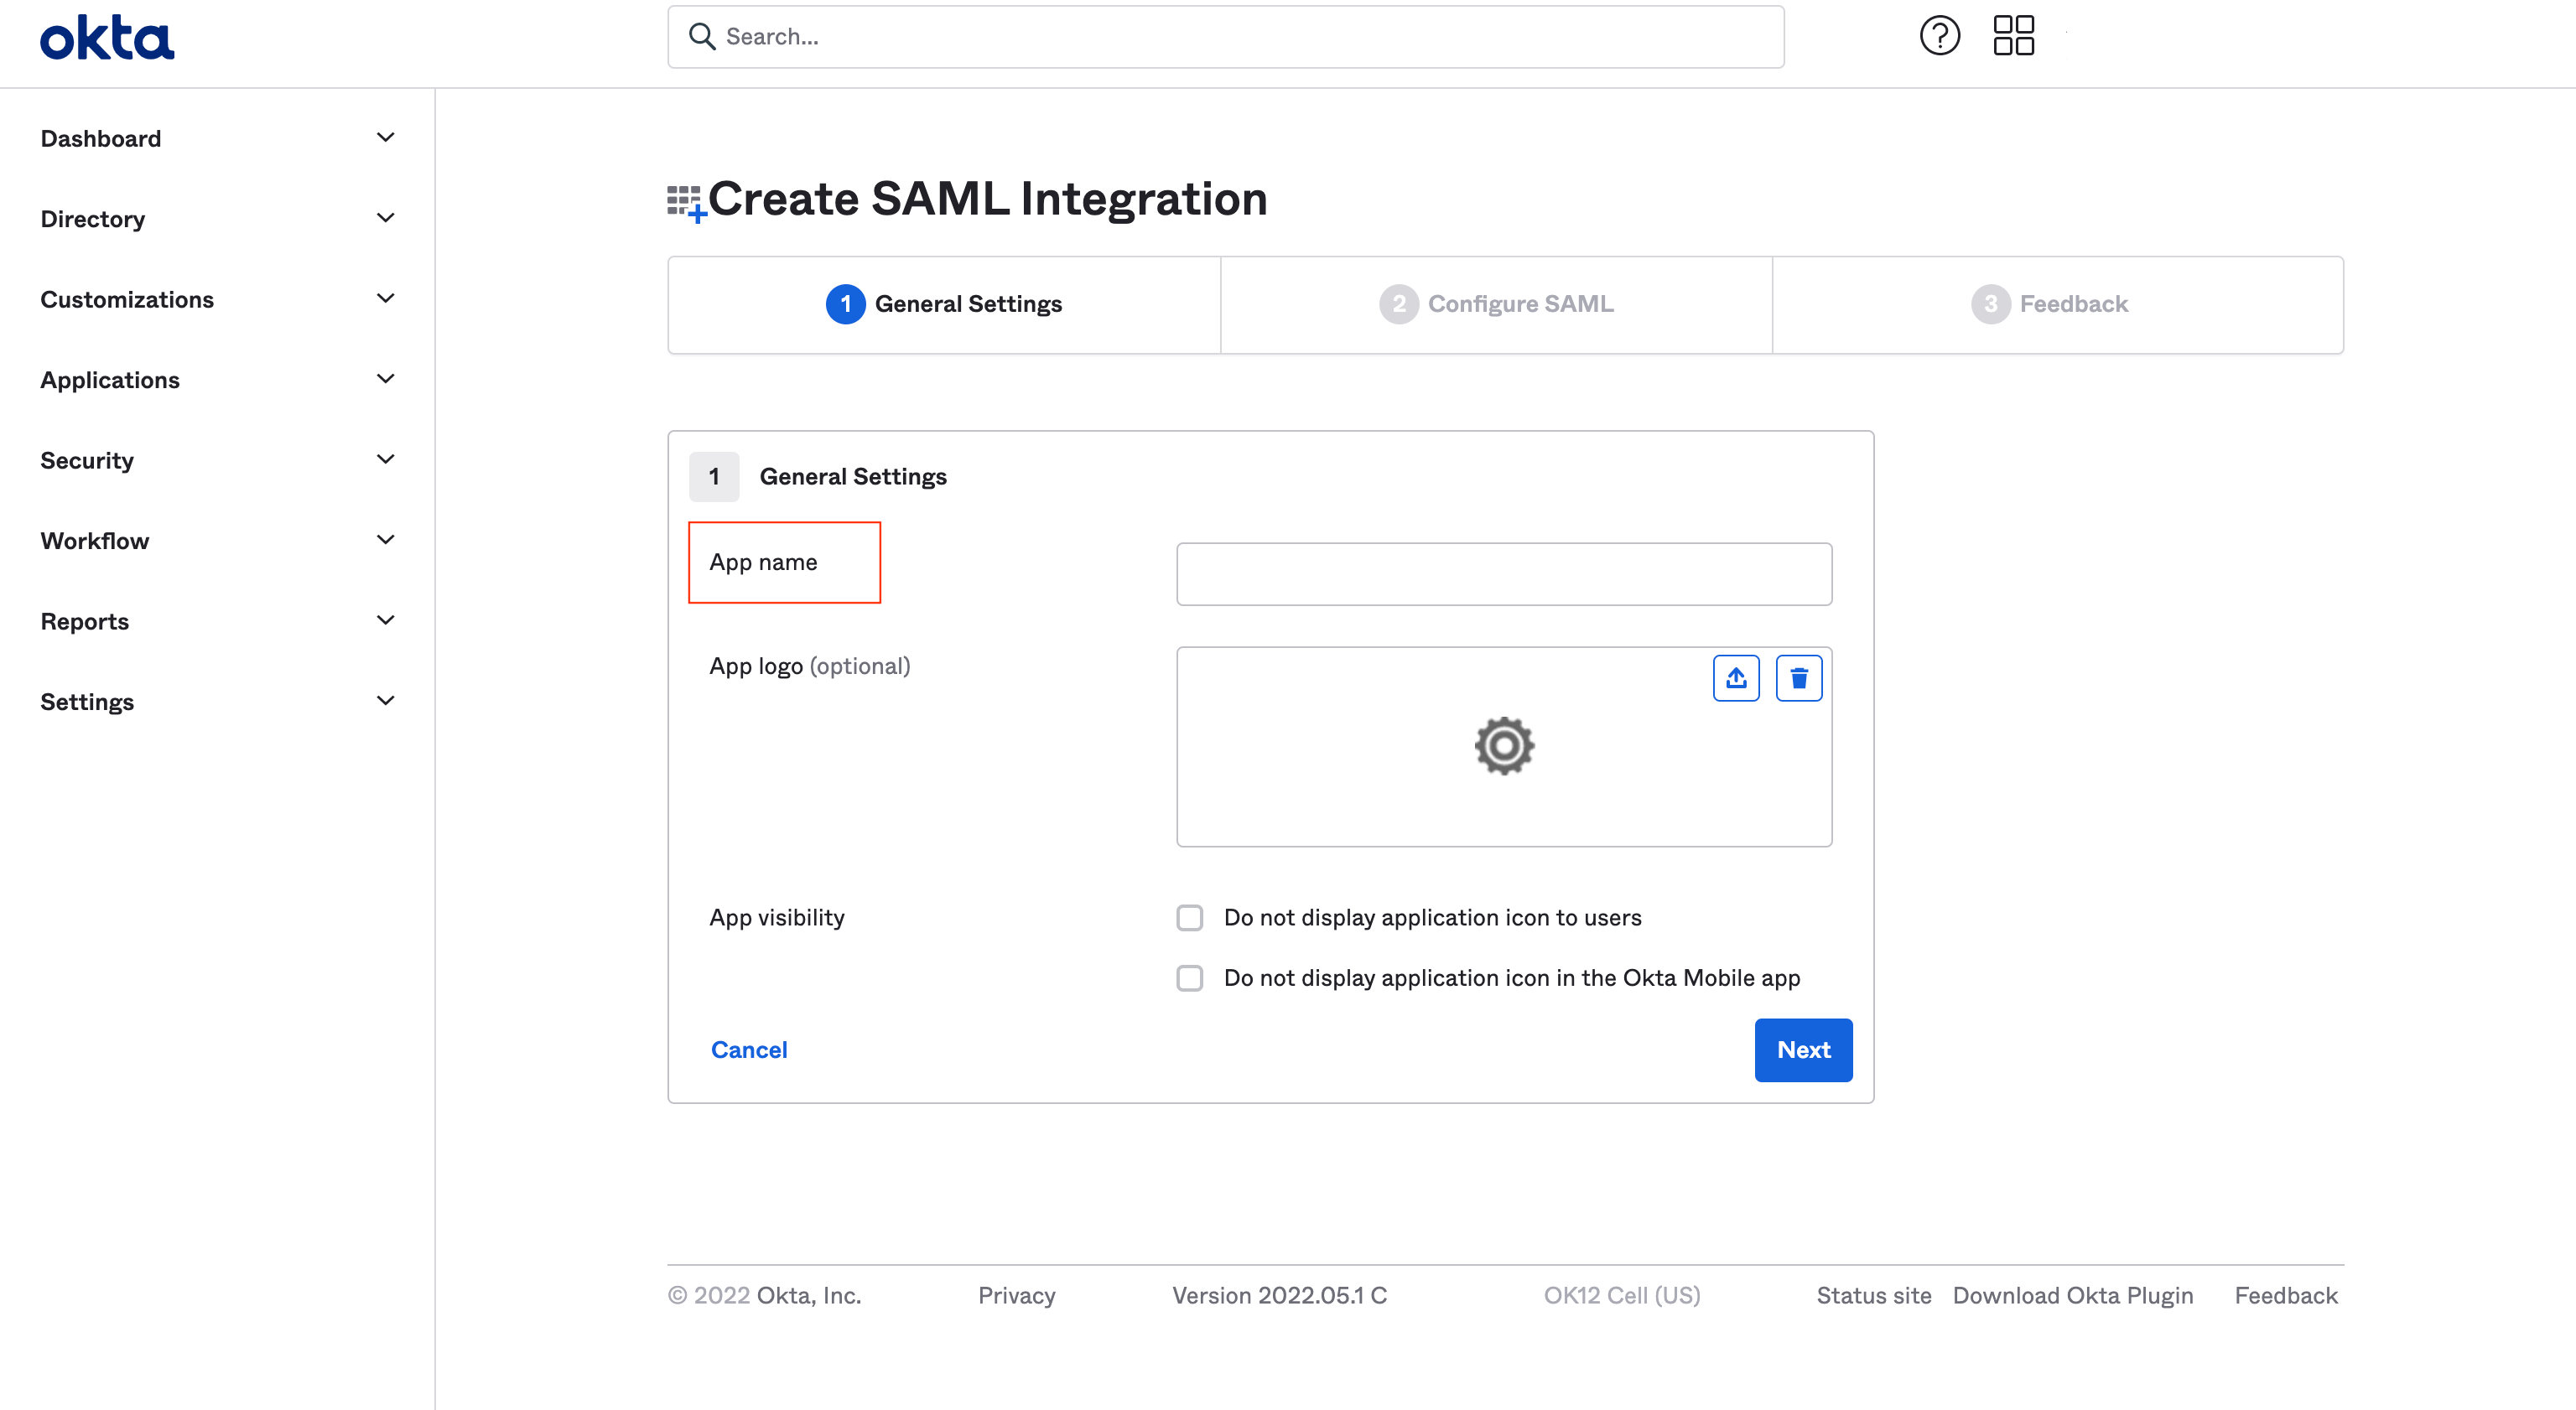Click the SAML integration grid icon beside title

click(x=686, y=202)
